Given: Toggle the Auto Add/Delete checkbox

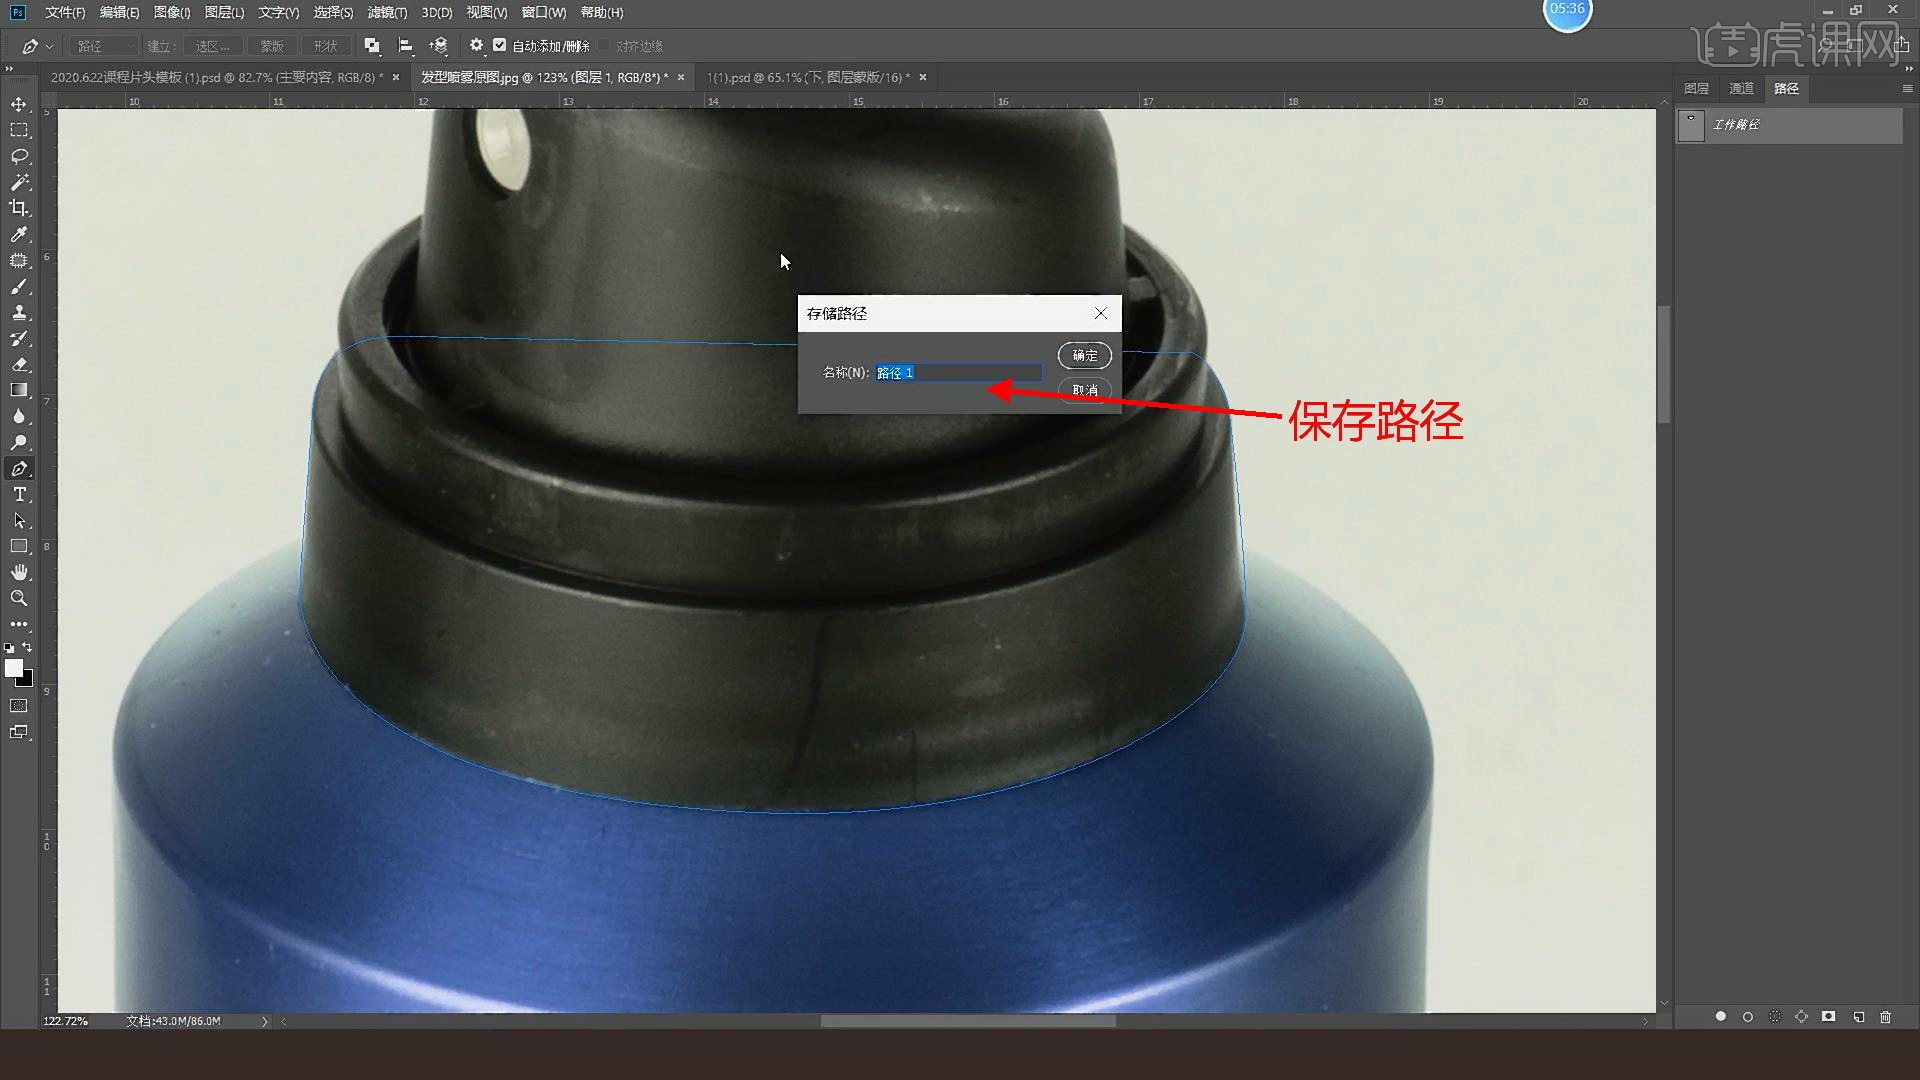Looking at the screenshot, I should (x=500, y=45).
